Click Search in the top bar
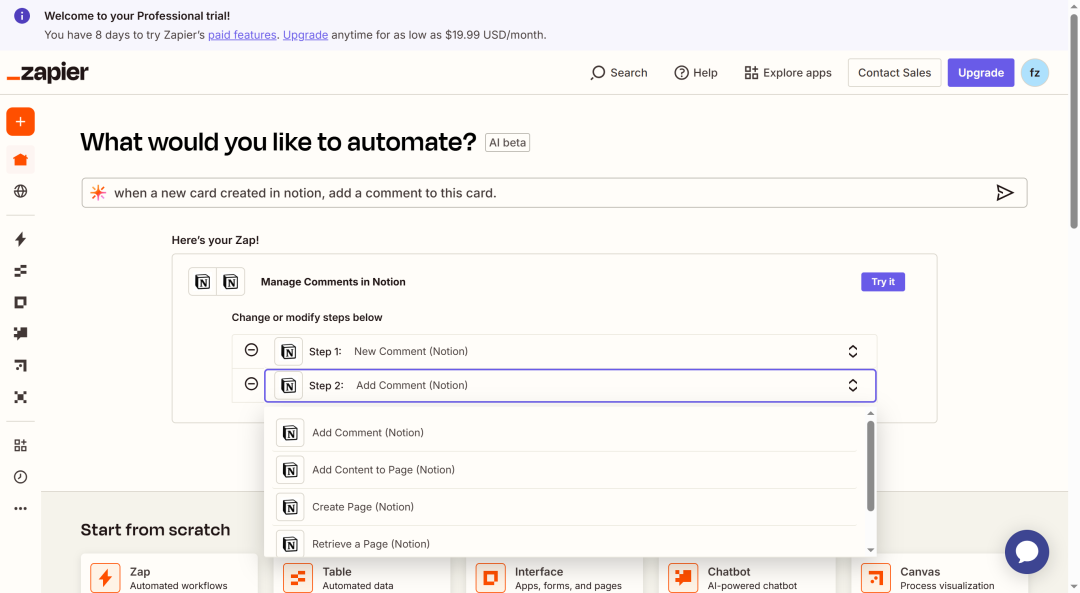 619,73
